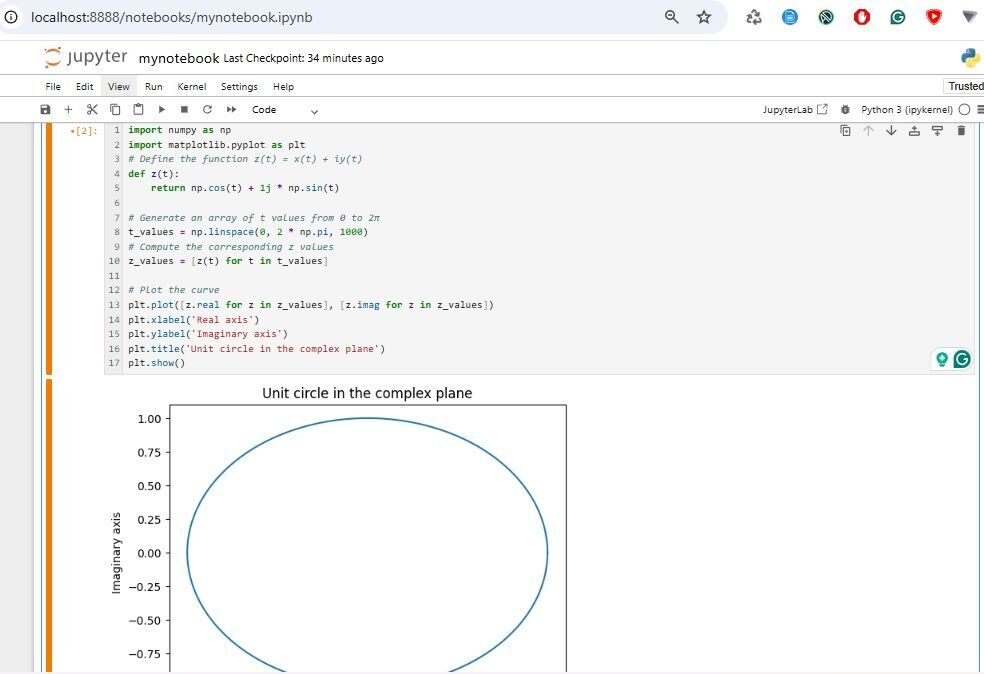
Task: Click the browser address bar URL
Action: coord(170,17)
